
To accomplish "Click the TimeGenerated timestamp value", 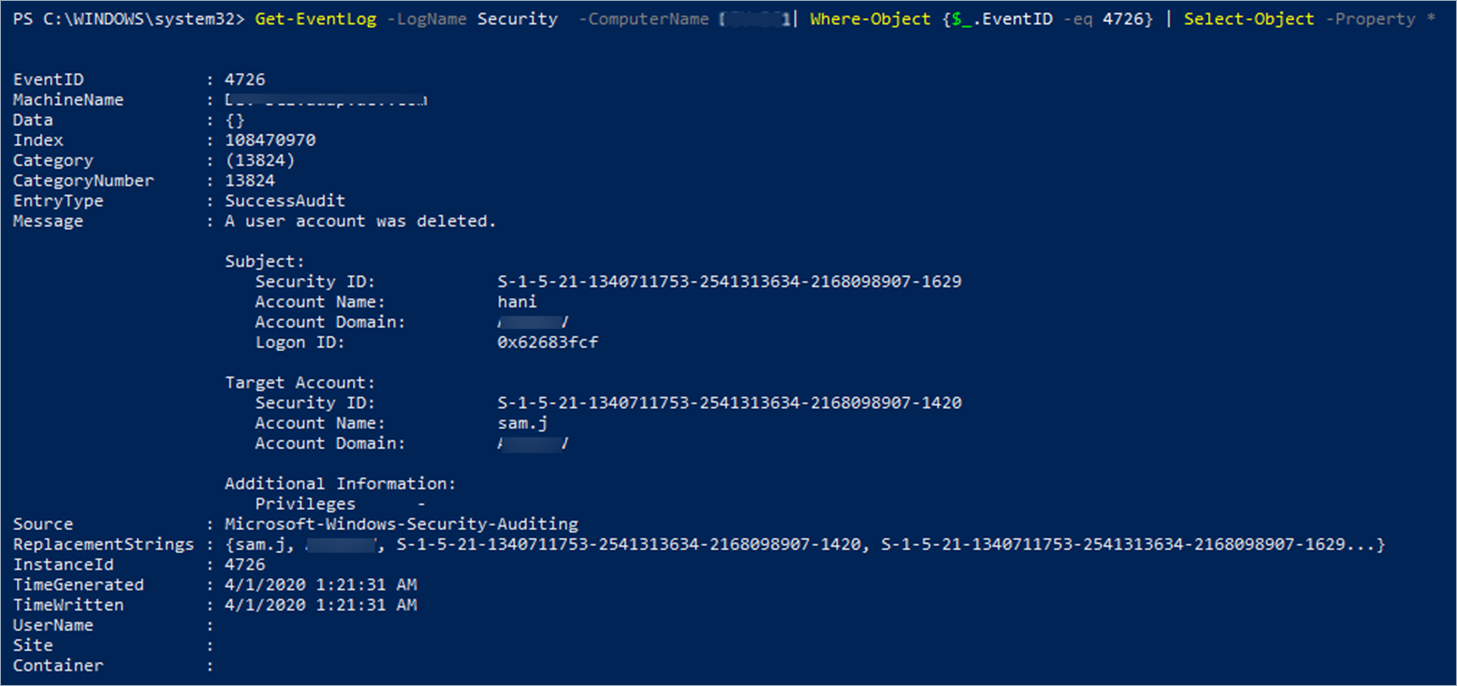I will click(x=320, y=585).
